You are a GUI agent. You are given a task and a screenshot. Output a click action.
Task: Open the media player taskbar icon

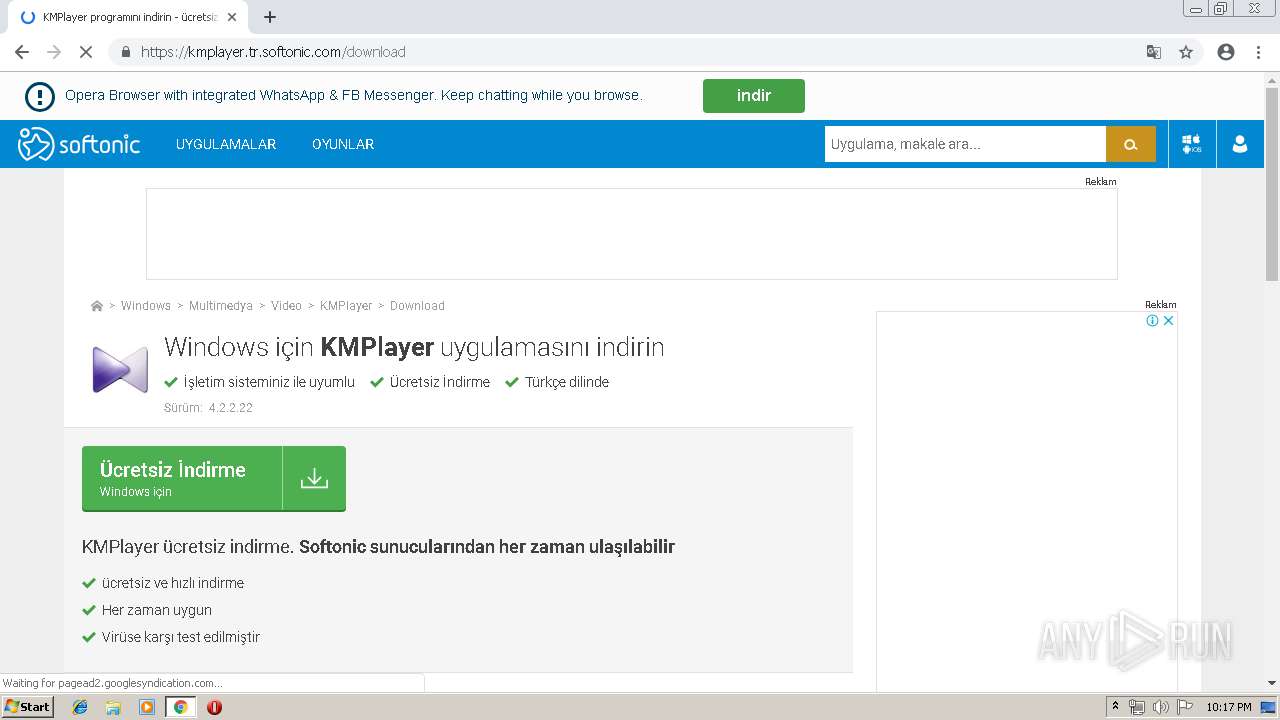pos(147,707)
